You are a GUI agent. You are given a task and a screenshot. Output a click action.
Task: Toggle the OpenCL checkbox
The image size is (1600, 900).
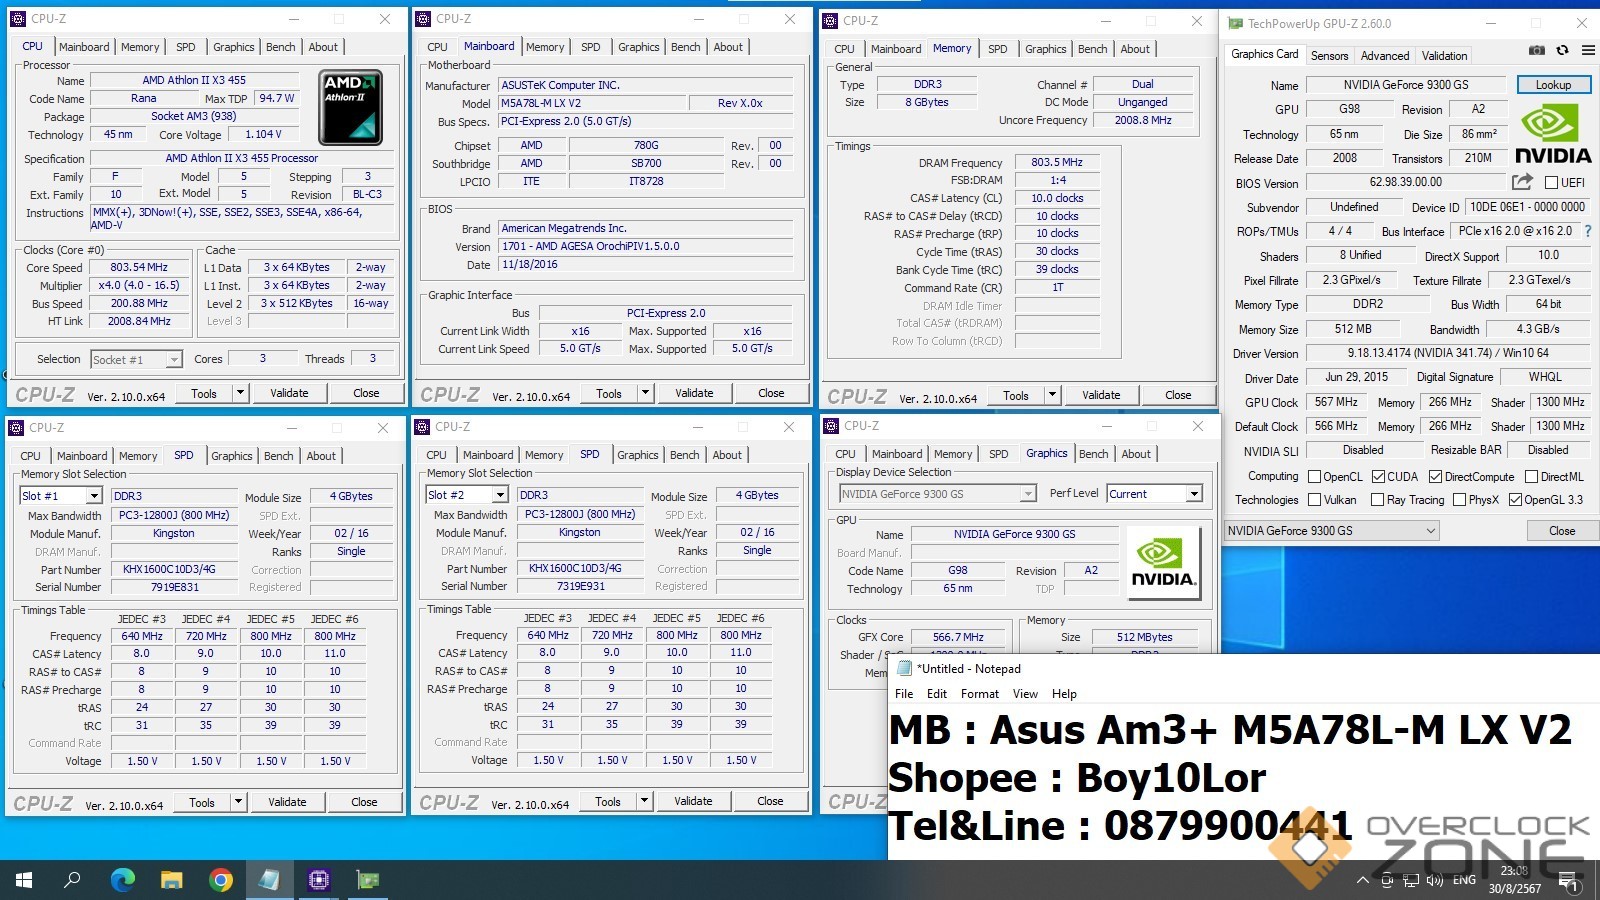pos(1314,477)
